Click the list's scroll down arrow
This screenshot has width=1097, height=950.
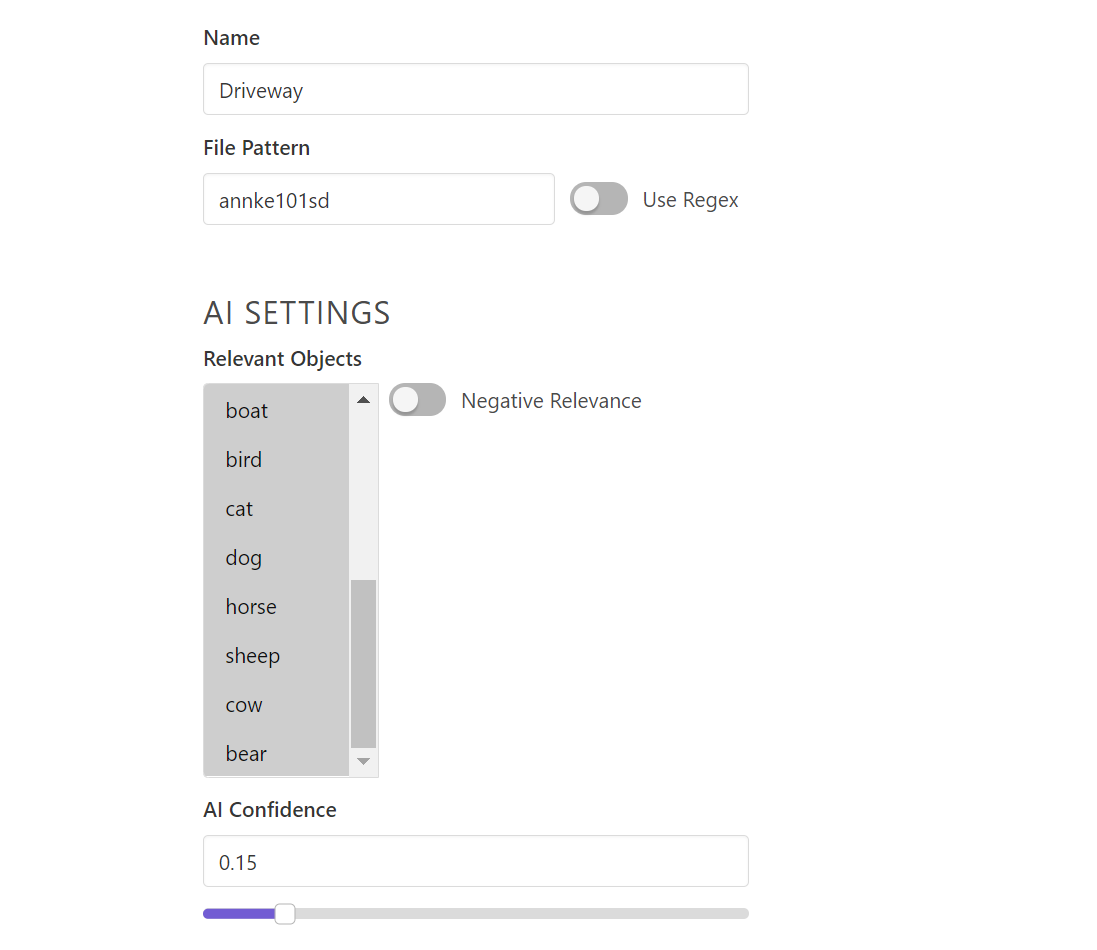[x=363, y=761]
